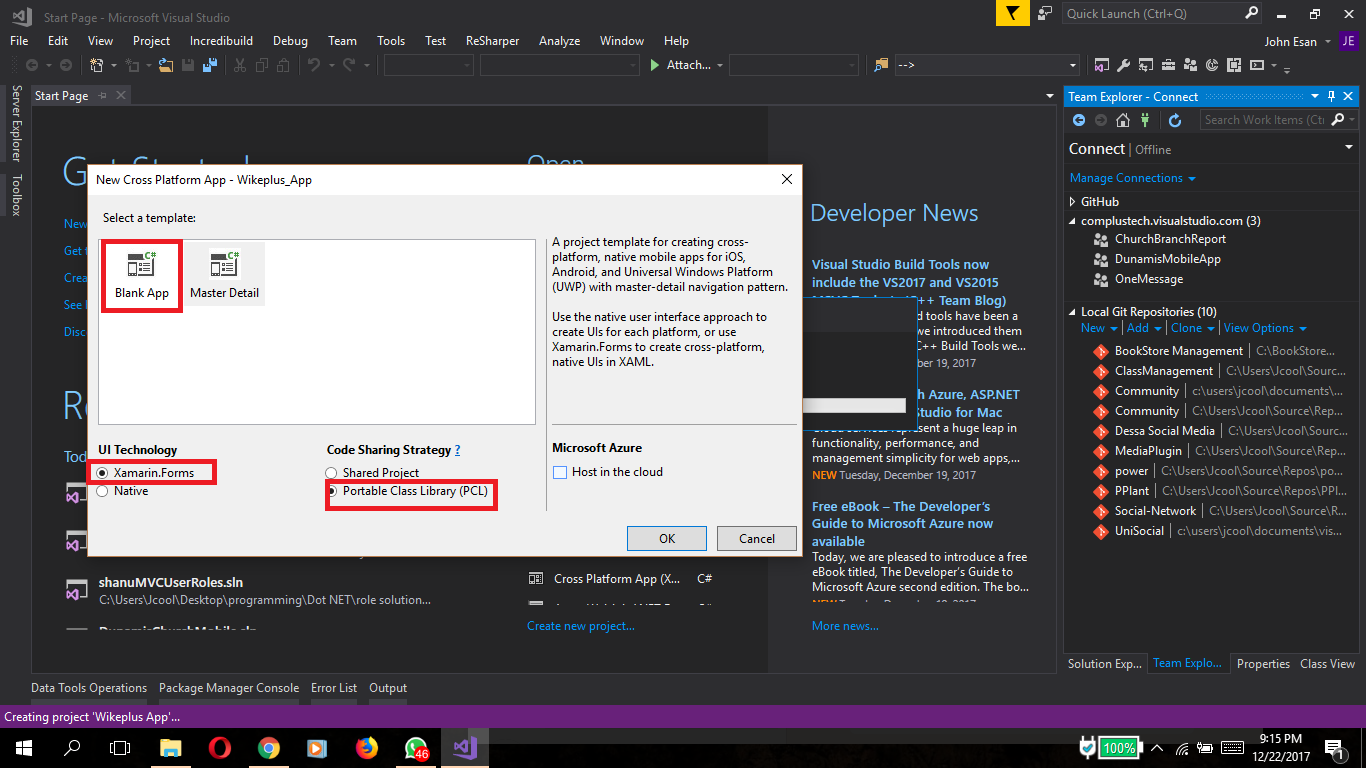Click the Find in Files folder icon
The height and width of the screenshot is (768, 1366).
pos(881,65)
